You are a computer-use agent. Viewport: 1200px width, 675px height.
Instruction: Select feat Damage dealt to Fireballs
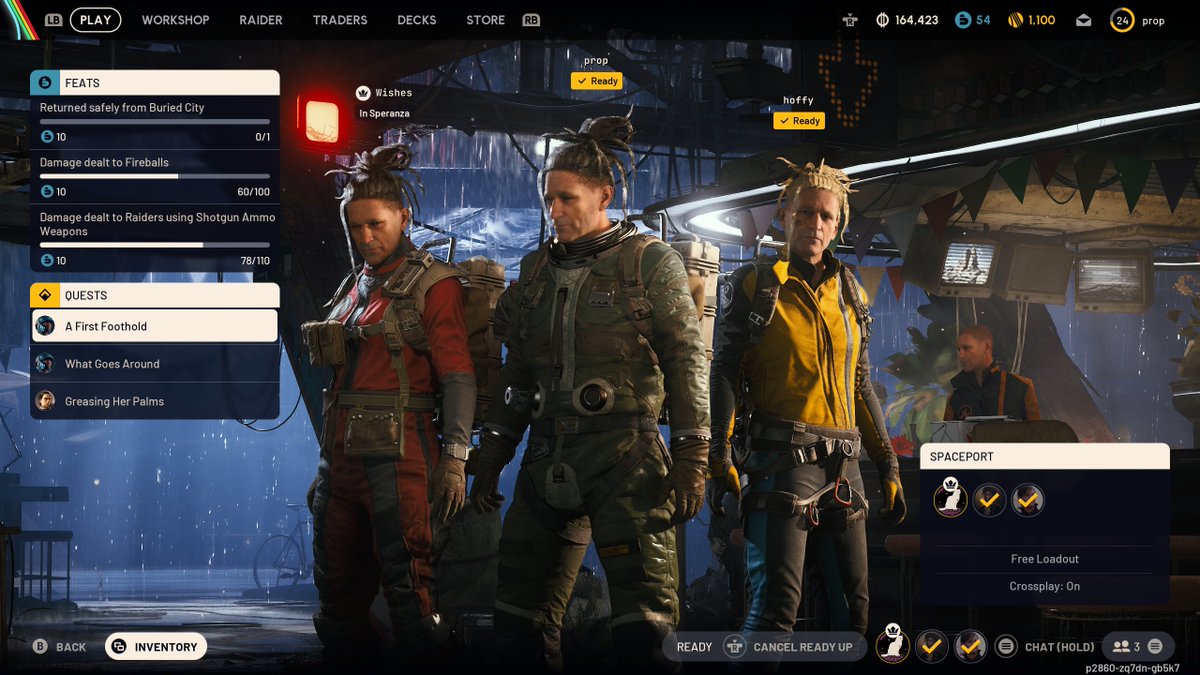(x=155, y=177)
